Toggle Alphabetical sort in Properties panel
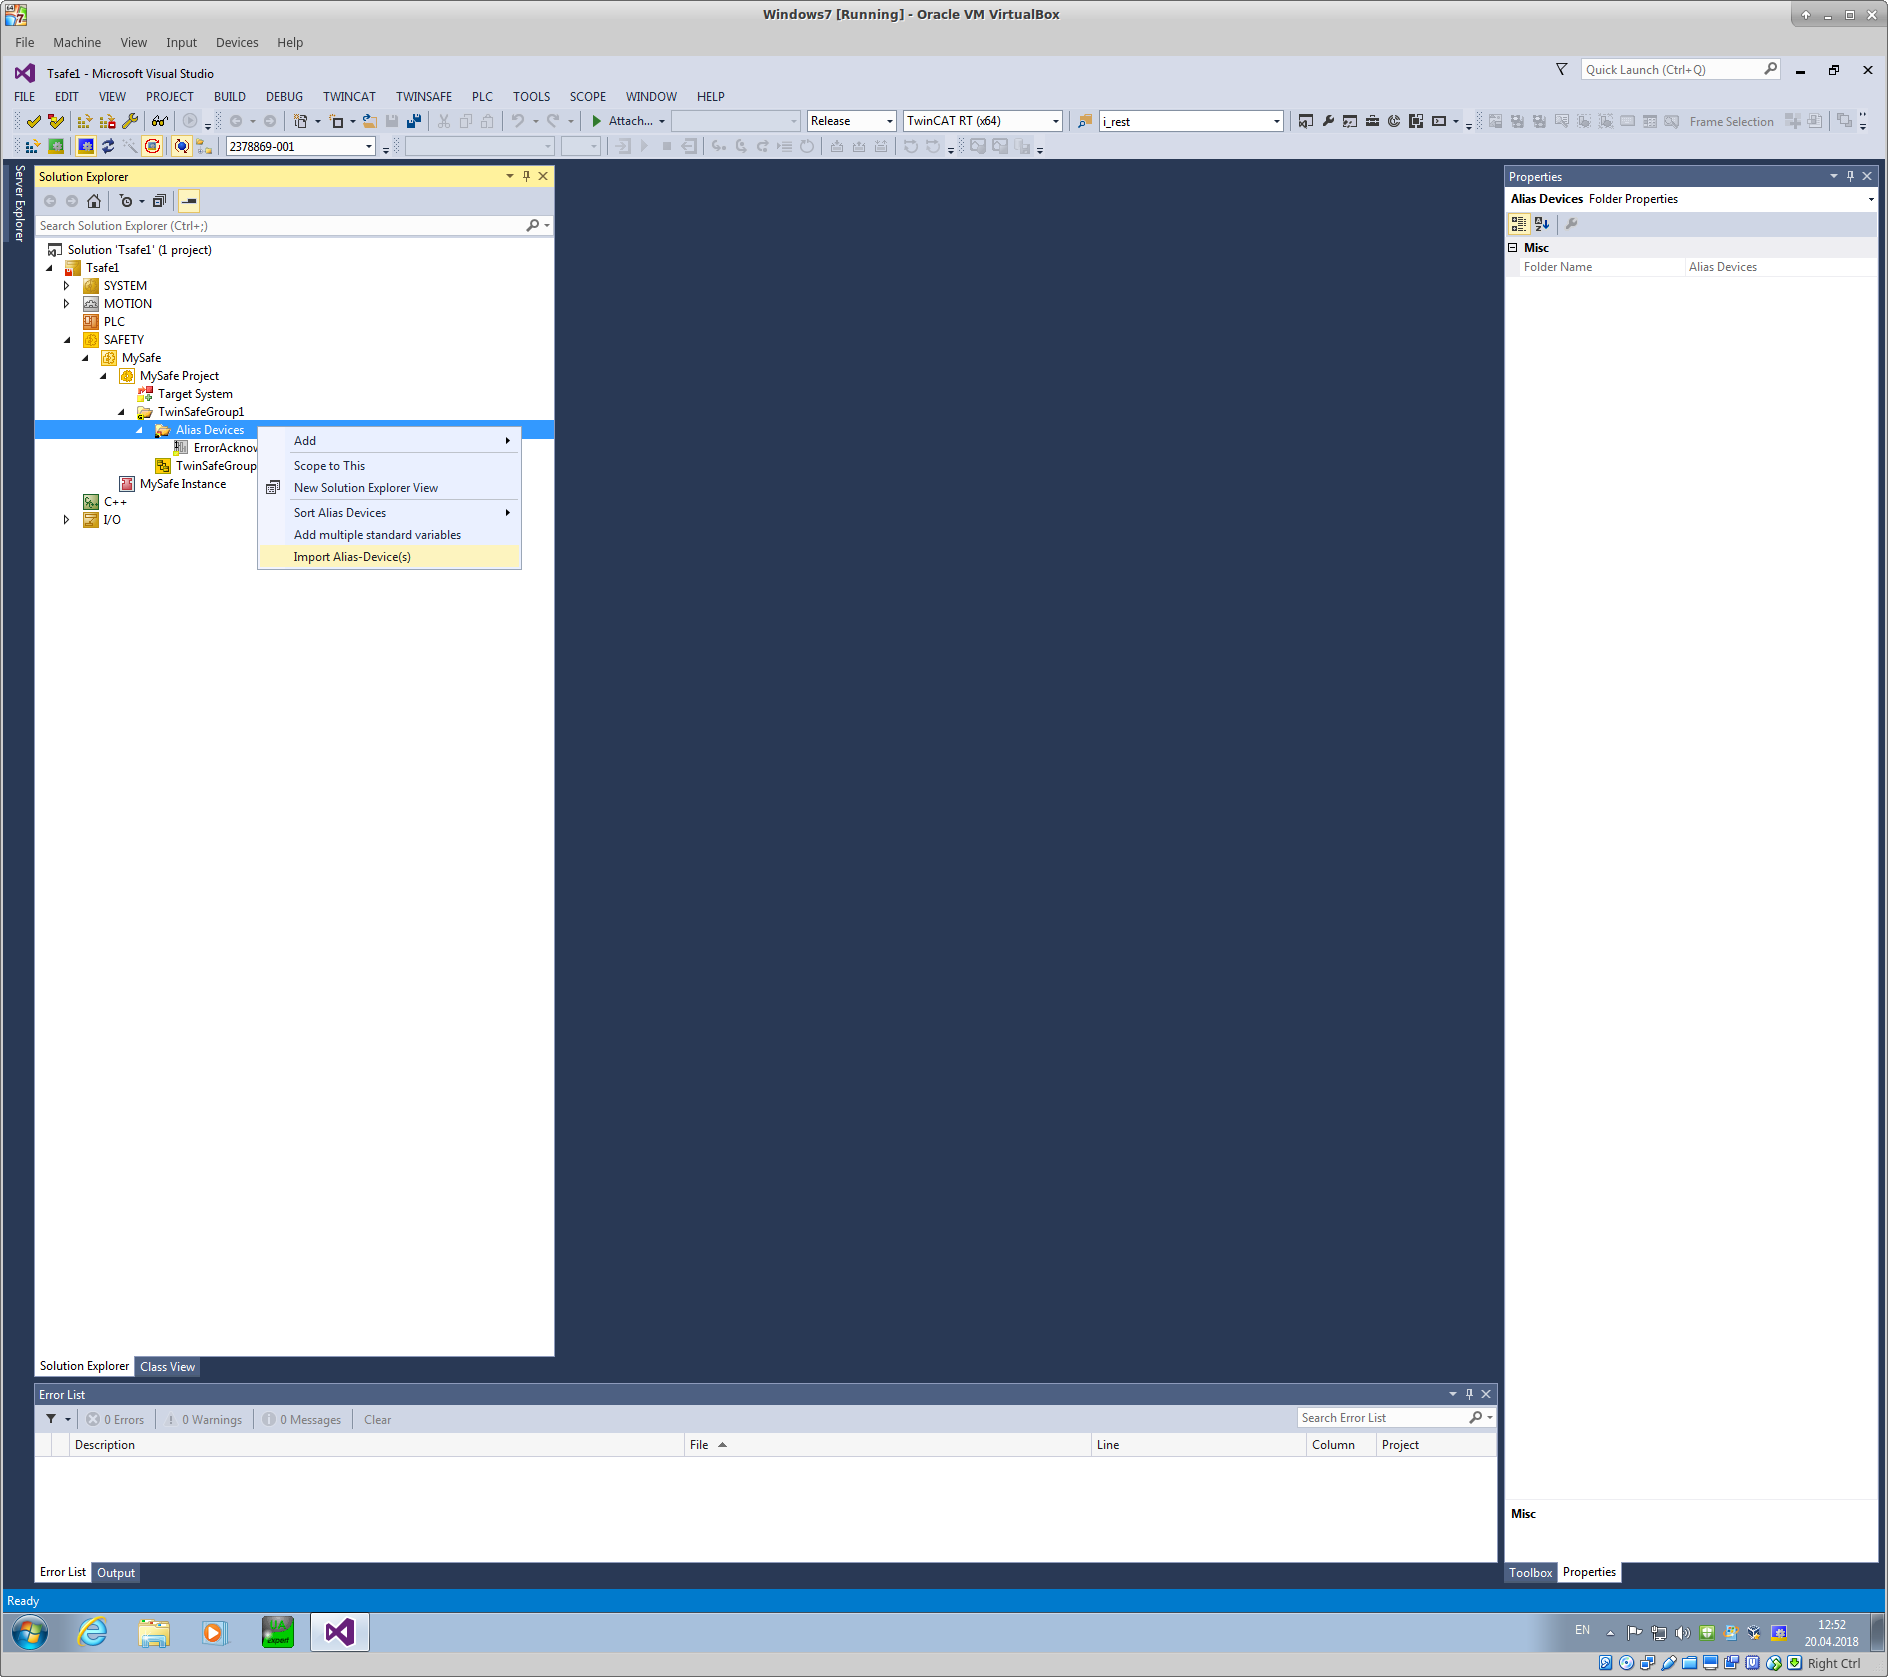Image resolution: width=1888 pixels, height=1677 pixels. pyautogui.click(x=1542, y=224)
